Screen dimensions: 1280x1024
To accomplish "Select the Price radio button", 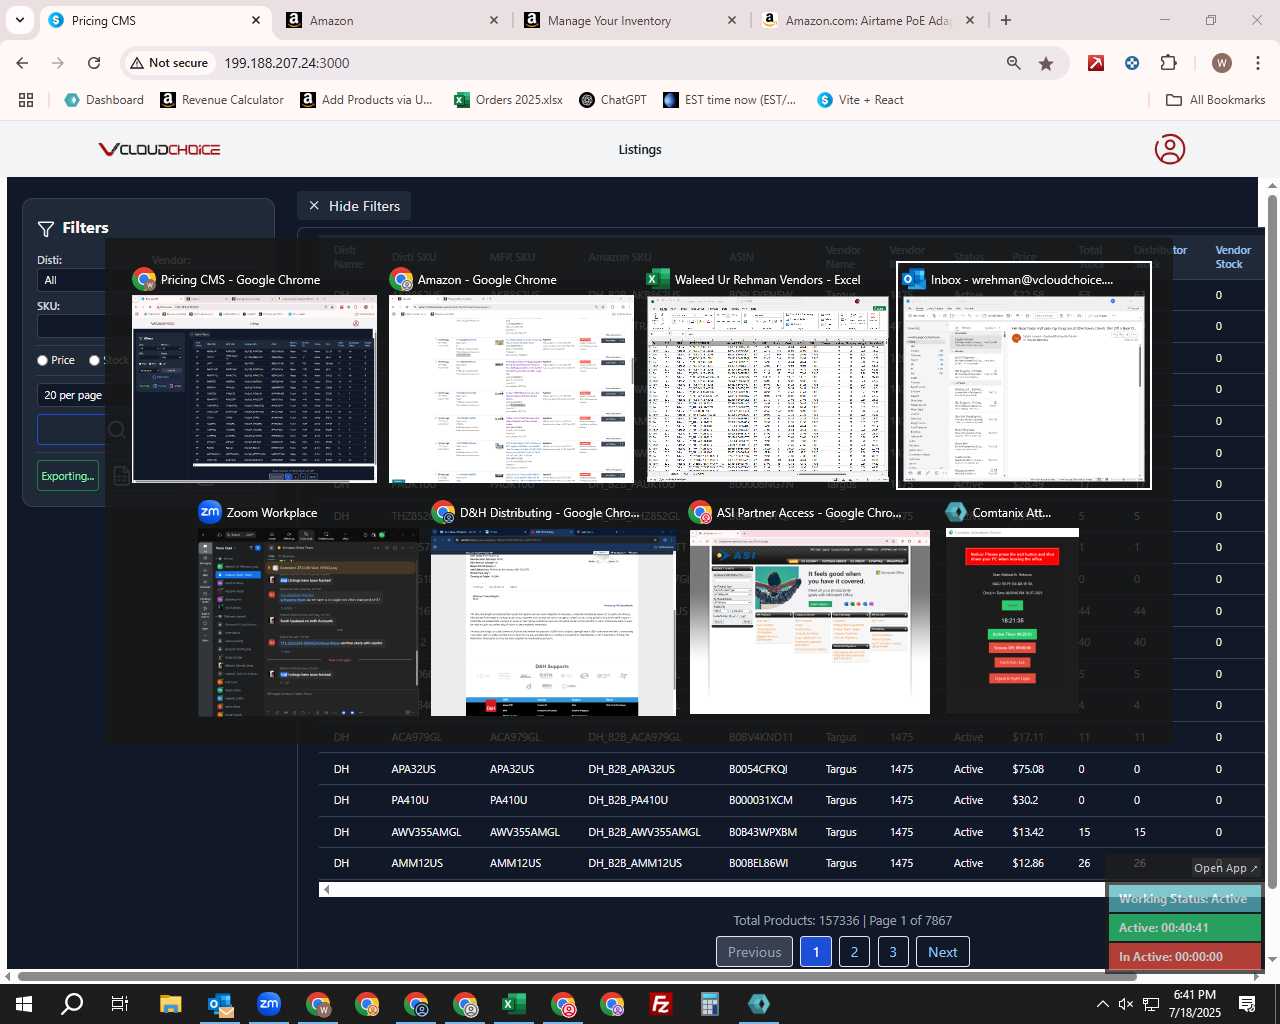I will pos(43,360).
